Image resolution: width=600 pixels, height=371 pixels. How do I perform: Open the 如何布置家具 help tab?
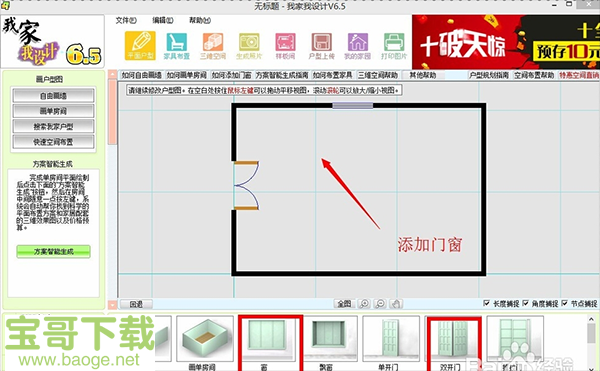click(333, 75)
